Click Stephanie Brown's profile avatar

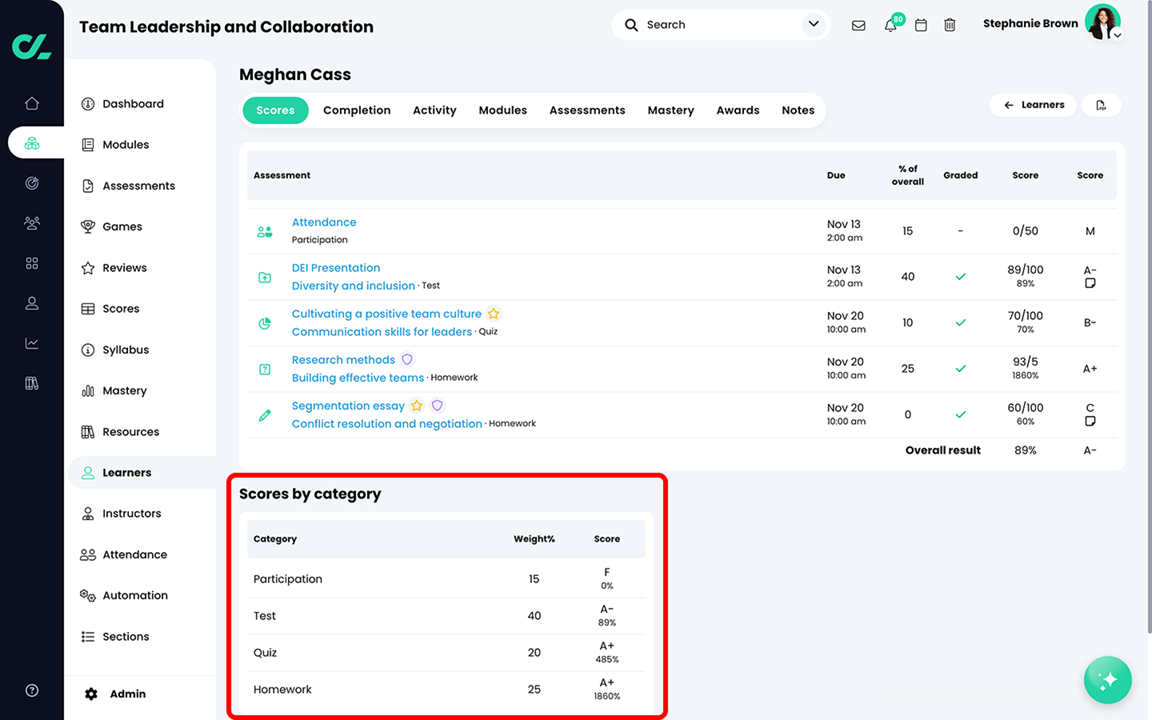pyautogui.click(x=1102, y=22)
